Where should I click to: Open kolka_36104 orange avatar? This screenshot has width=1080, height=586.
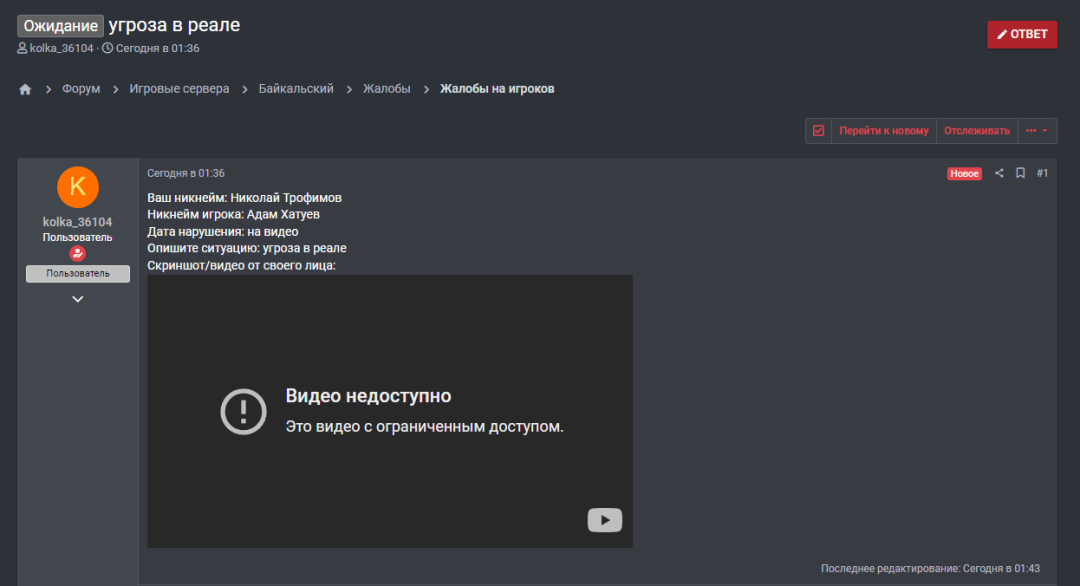click(x=78, y=187)
